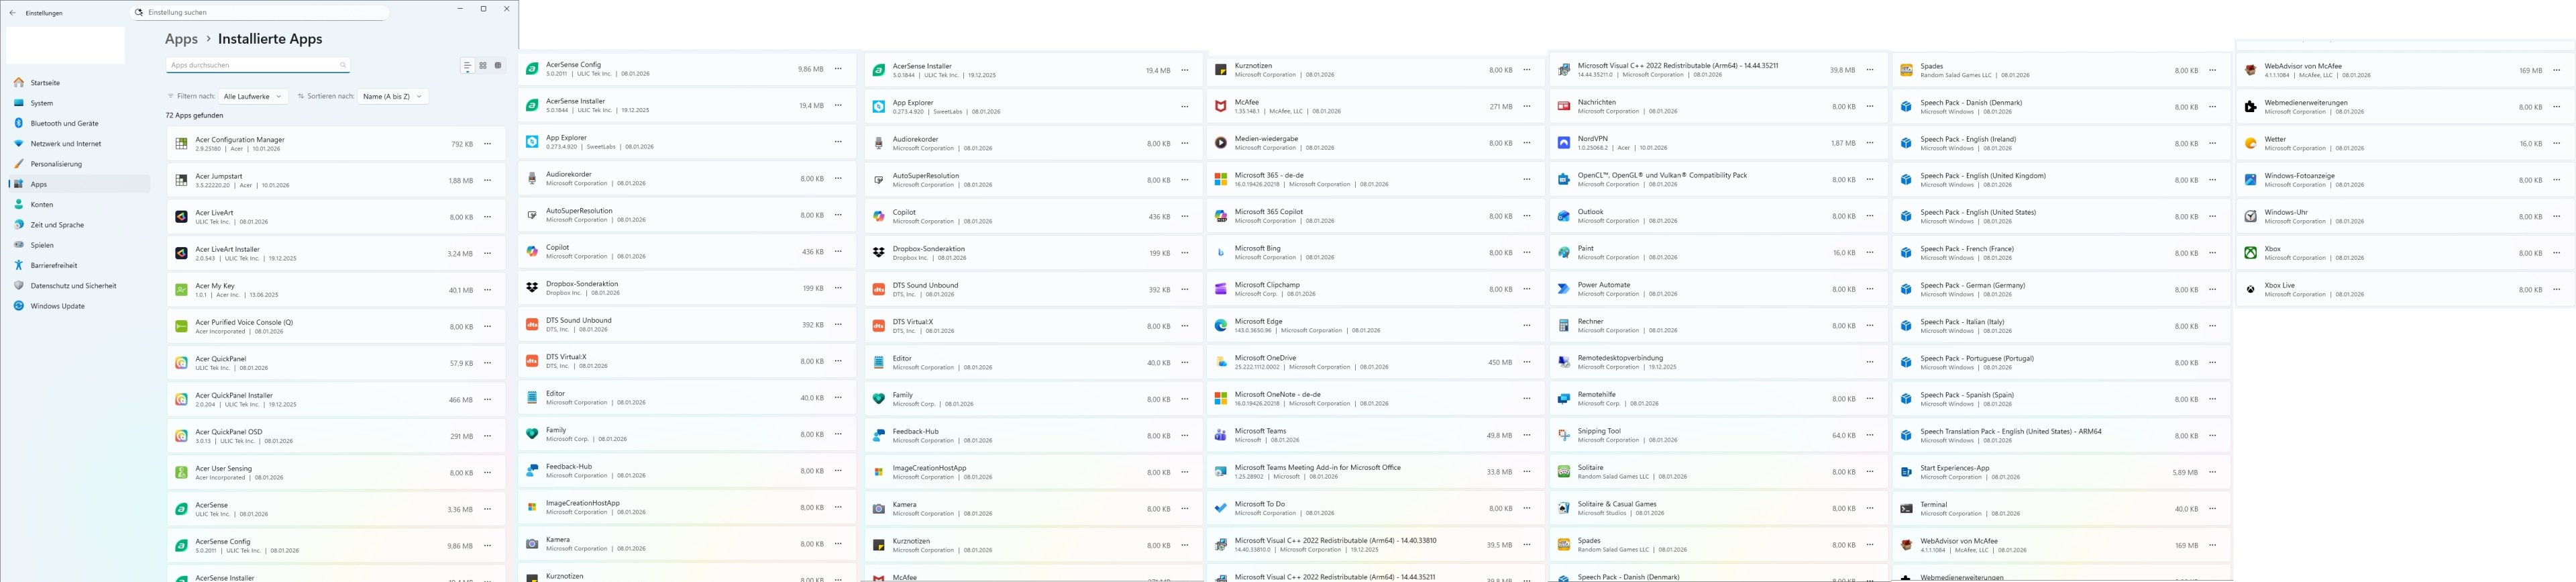The height and width of the screenshot is (582, 2576).
Task: Open more options for Microsoft 365 Copilot
Action: [x=1527, y=216]
